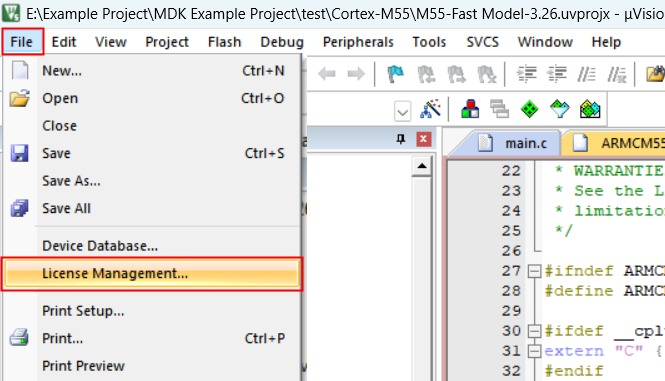This screenshot has height=381, width=665.
Task: Click the Navigate Backwards arrow icon
Action: (x=327, y=74)
